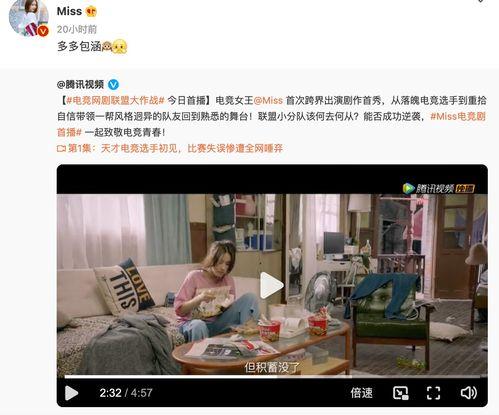Image resolution: width=499 pixels, height=415 pixels.
Task: Open hashtag #Miss电竞剧首播#
Action: point(271,124)
